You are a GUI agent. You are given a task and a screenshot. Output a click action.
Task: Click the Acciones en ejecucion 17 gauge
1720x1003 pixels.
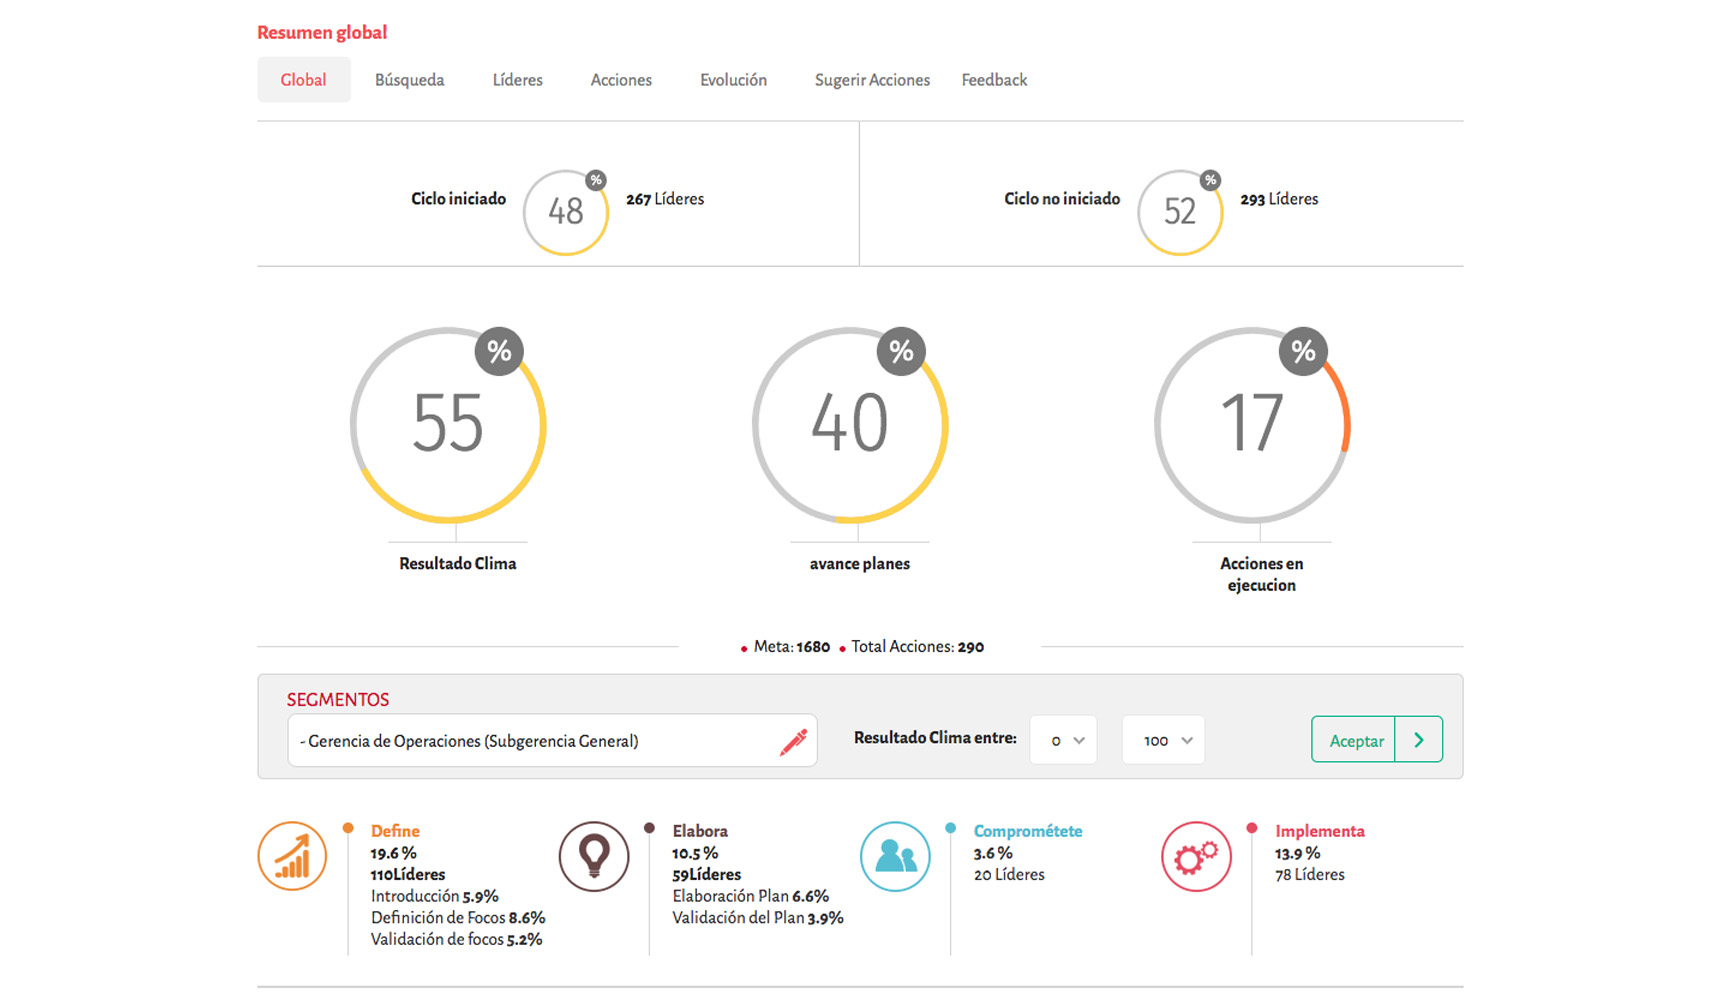1252,425
